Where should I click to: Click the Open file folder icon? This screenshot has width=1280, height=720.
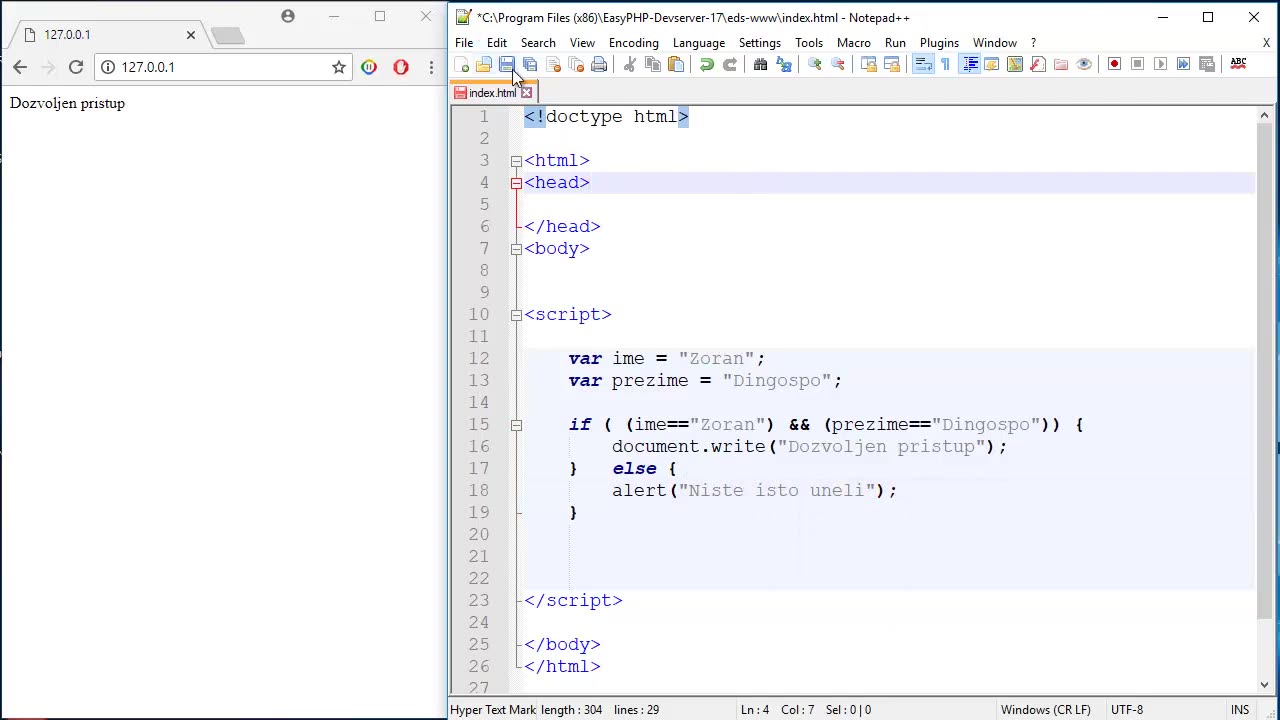tap(483, 64)
